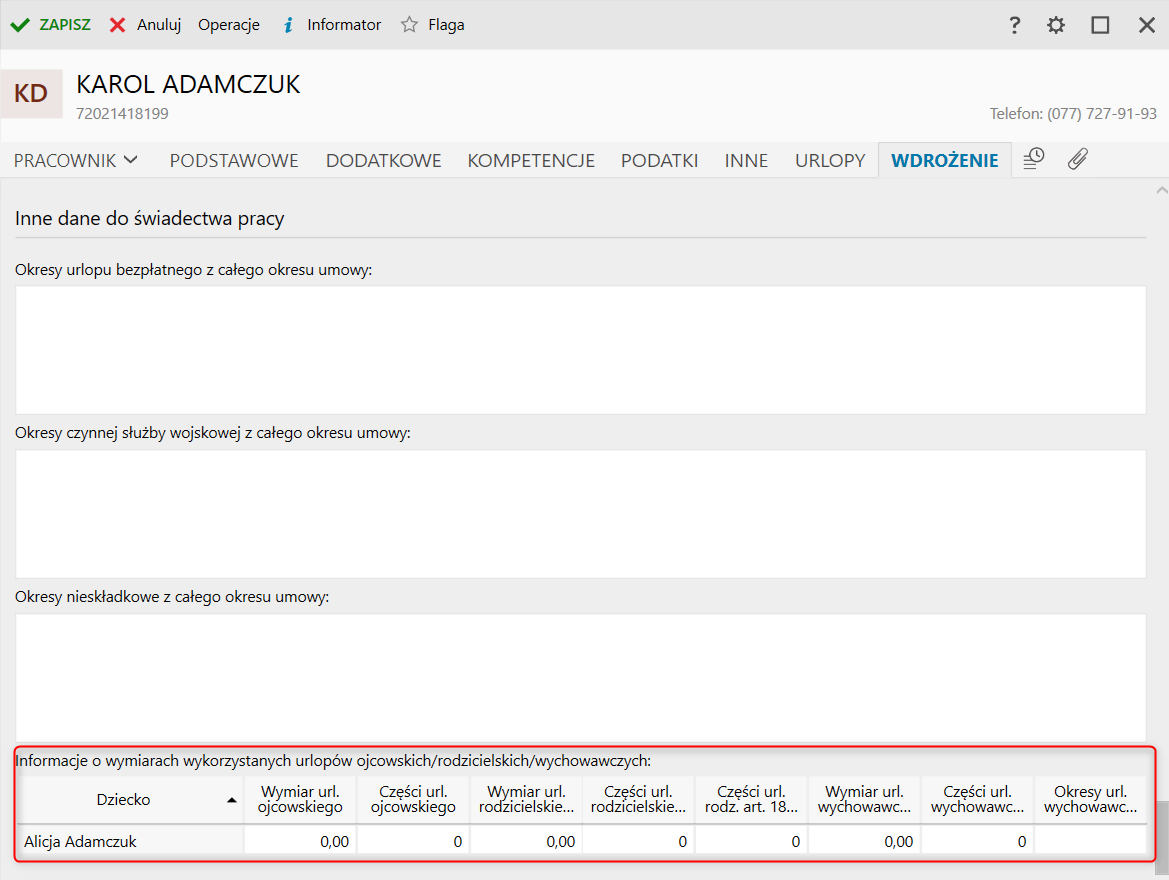Click the blue Informator info icon
This screenshot has height=880, width=1169.
pyautogui.click(x=288, y=25)
